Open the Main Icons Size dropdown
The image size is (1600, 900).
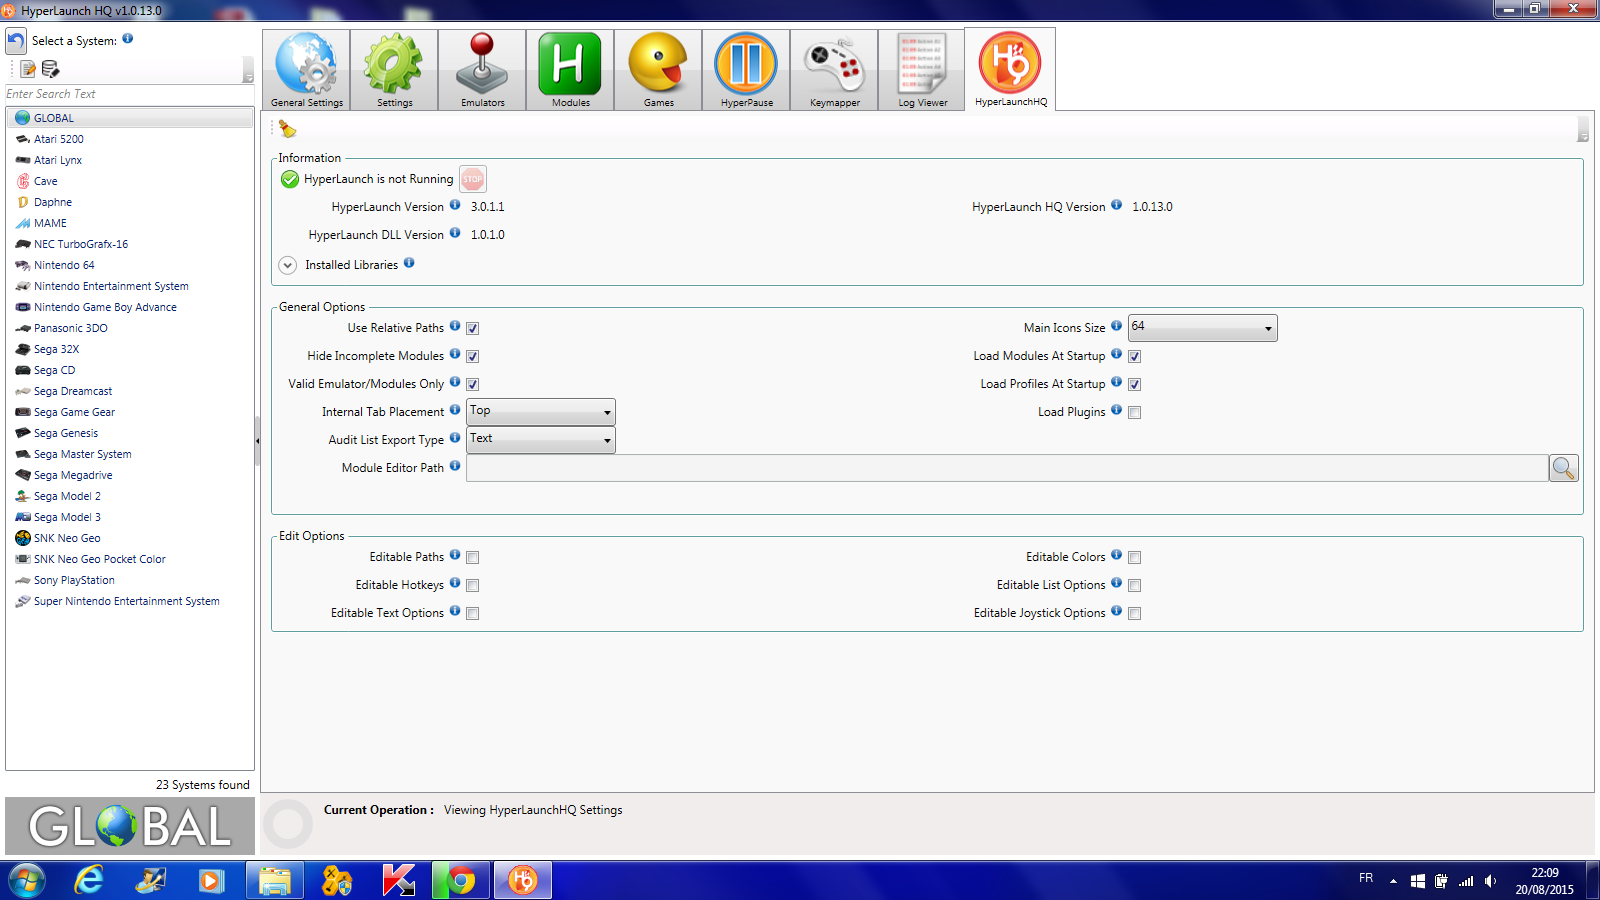coord(1202,328)
